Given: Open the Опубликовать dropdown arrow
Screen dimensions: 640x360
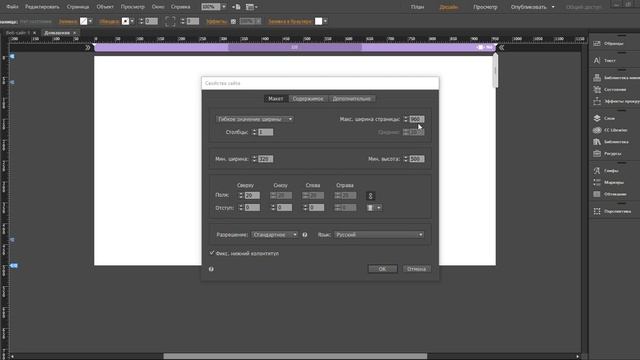Looking at the screenshot, I should click(553, 7).
